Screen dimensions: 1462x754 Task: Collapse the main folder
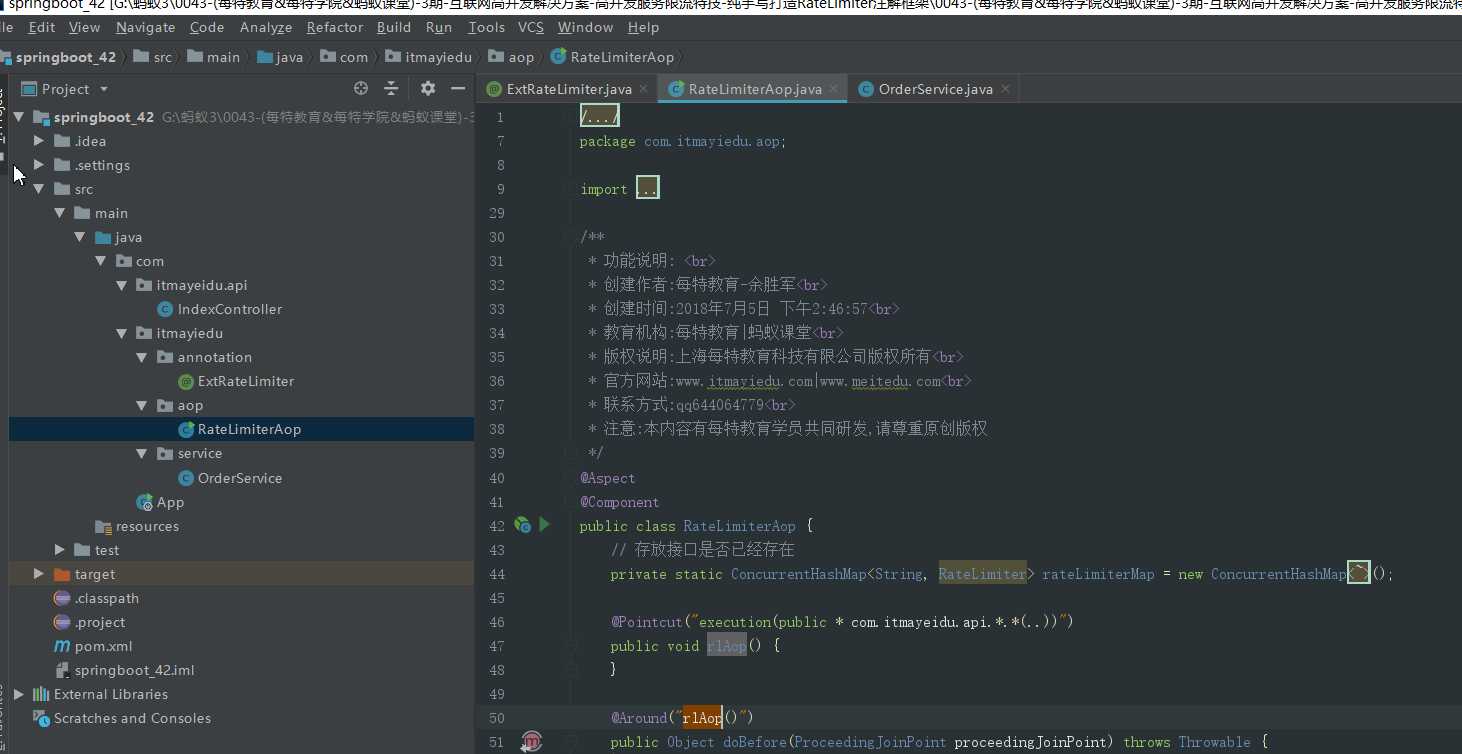(x=60, y=213)
